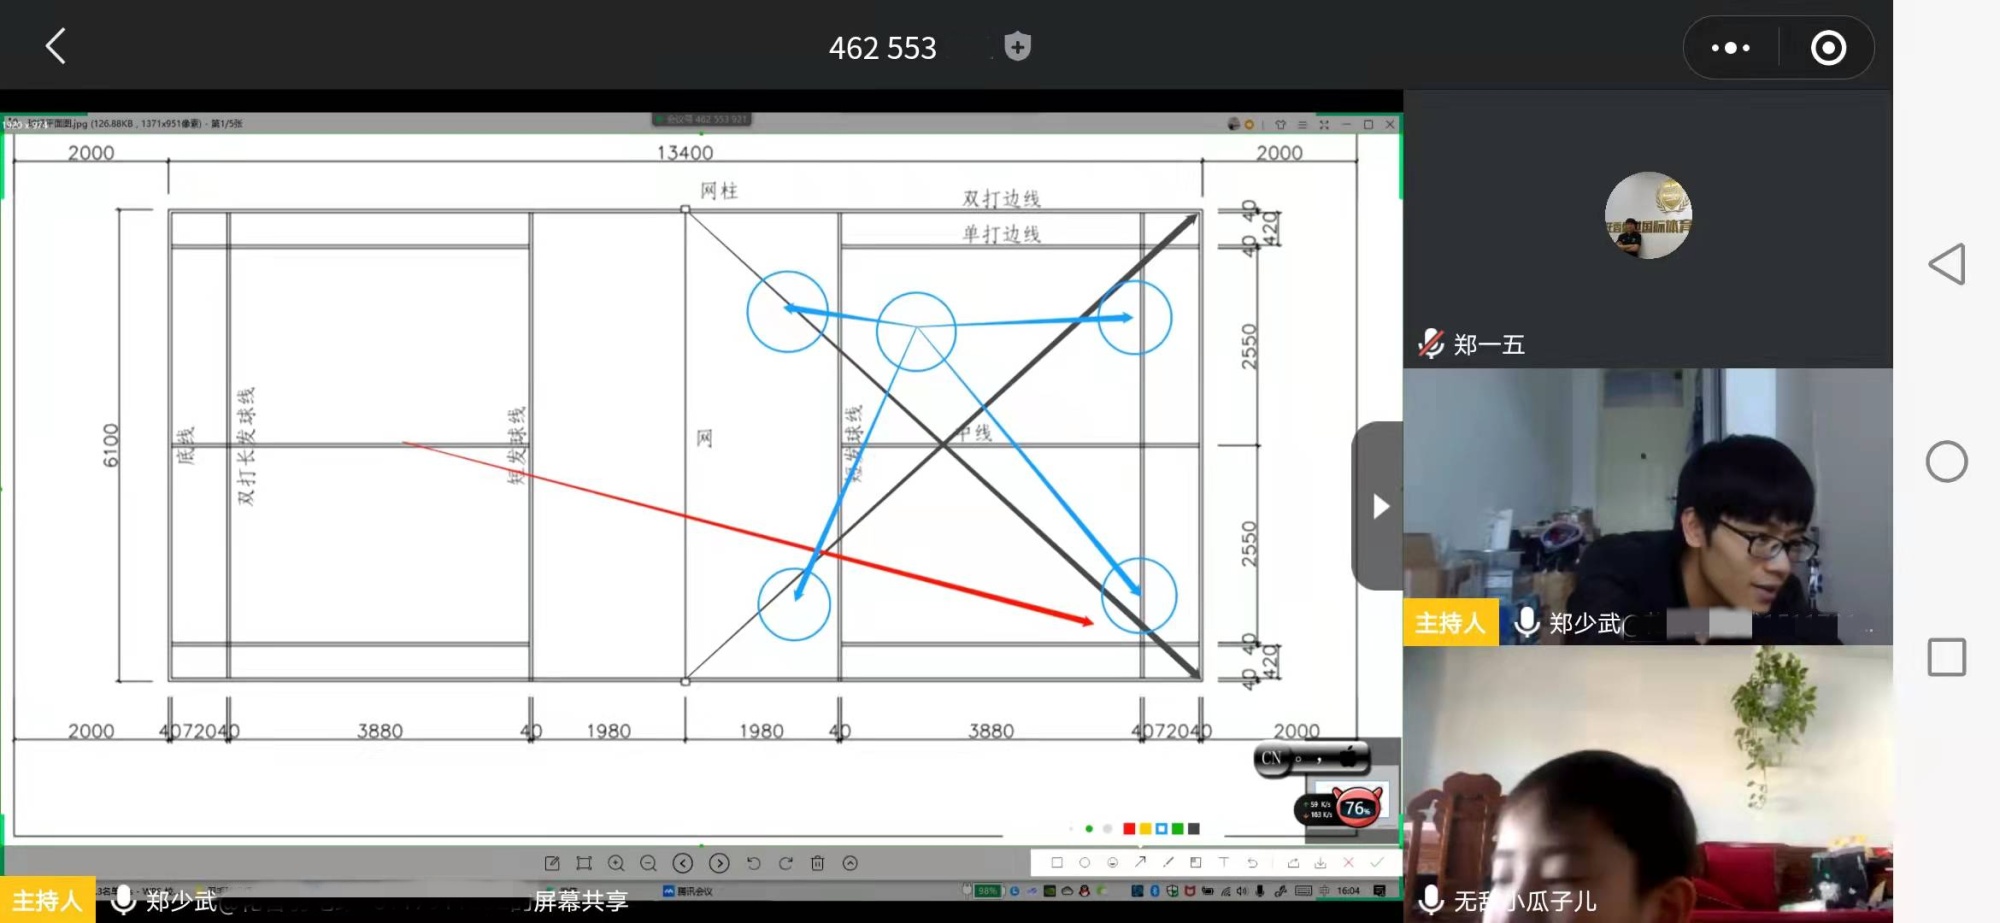Click the green checkmark to confirm annotation

pos(1377,862)
